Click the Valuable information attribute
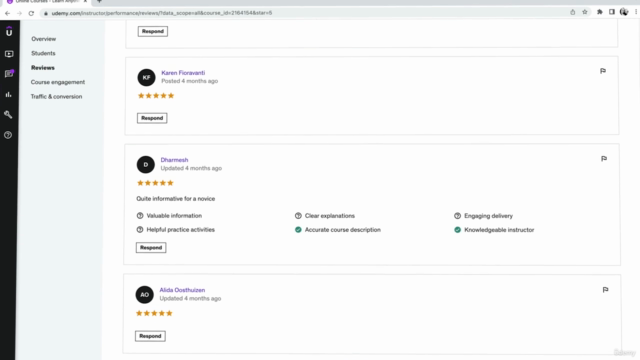 169,216
